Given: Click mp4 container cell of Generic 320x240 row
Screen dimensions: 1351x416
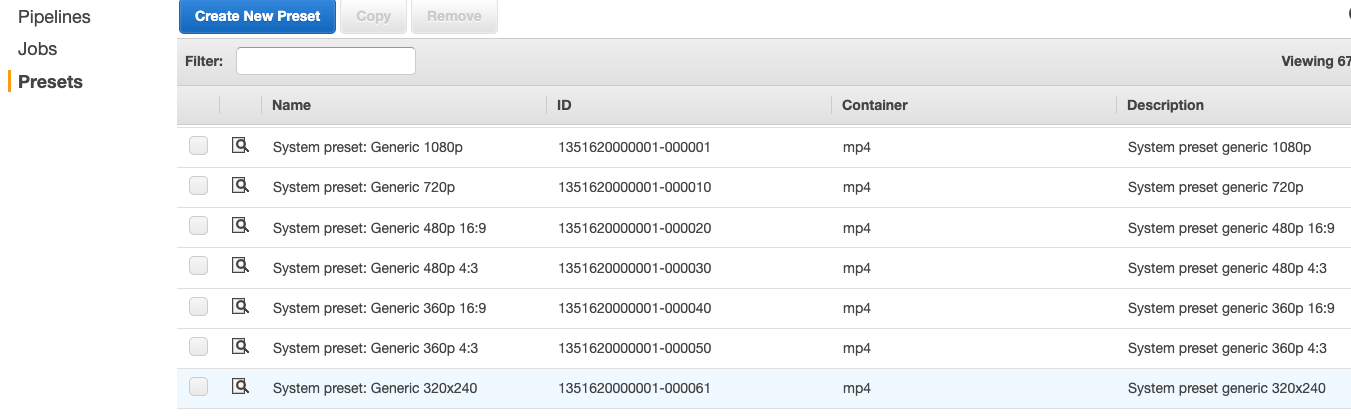Looking at the screenshot, I should [x=857, y=388].
